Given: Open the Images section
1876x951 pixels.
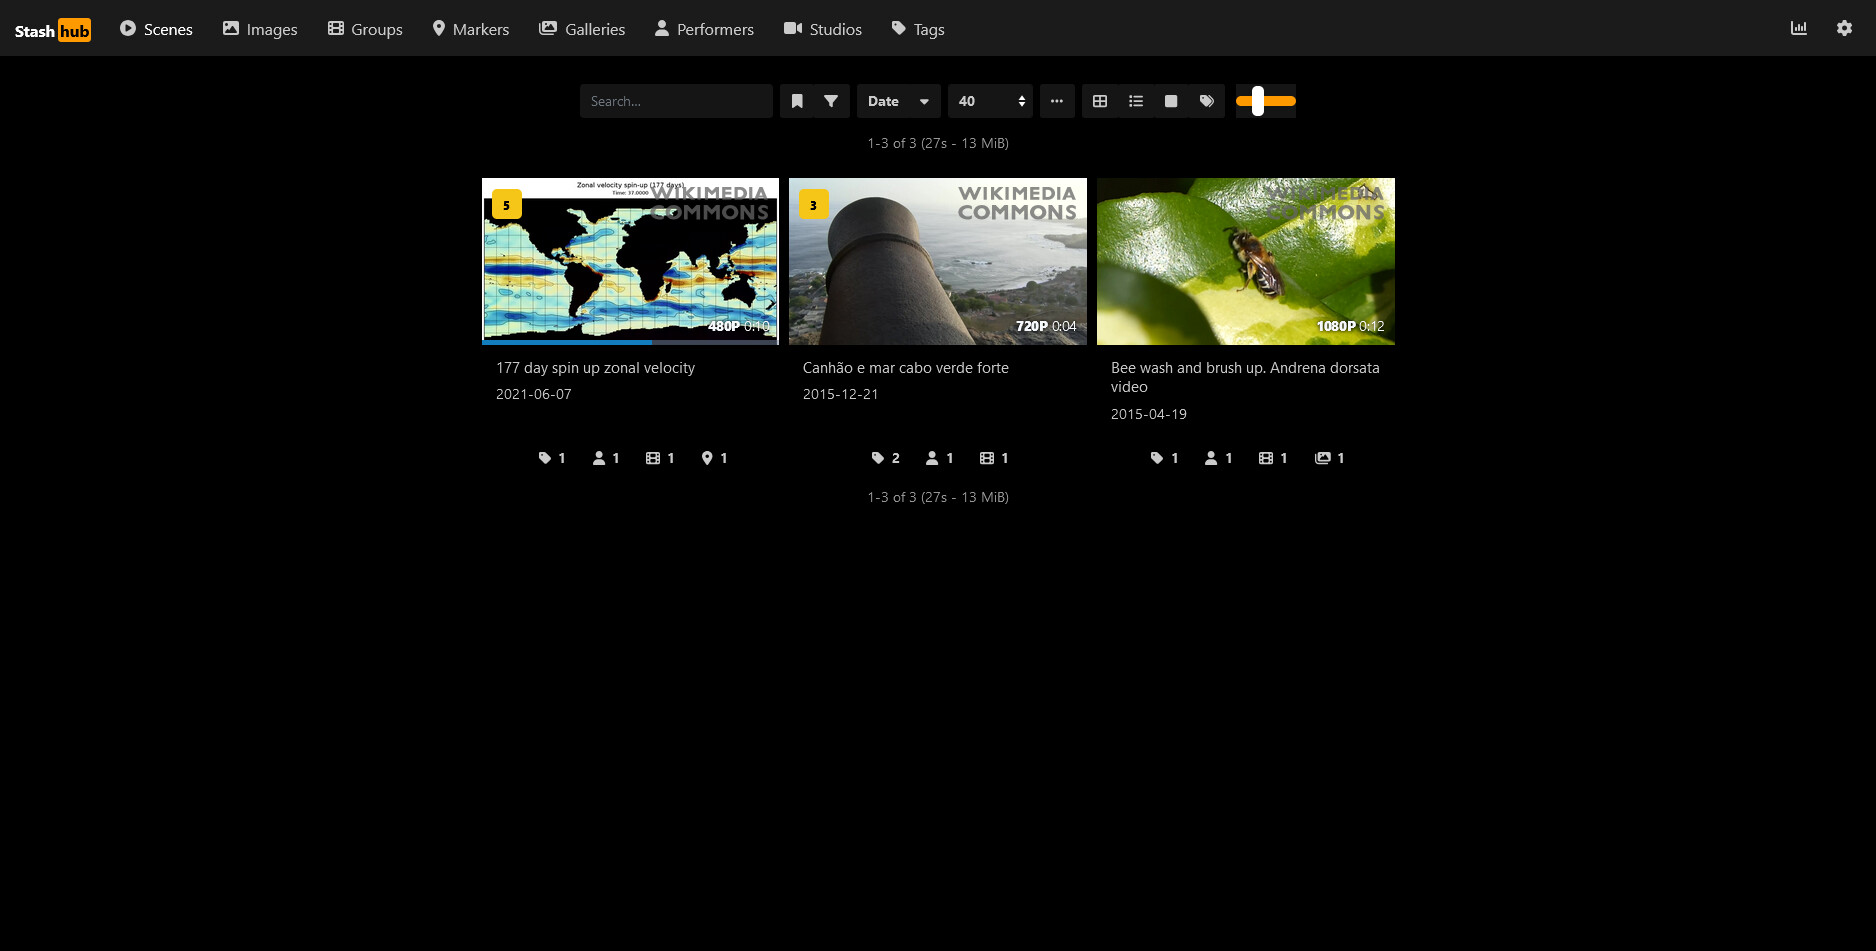Looking at the screenshot, I should click(x=260, y=29).
